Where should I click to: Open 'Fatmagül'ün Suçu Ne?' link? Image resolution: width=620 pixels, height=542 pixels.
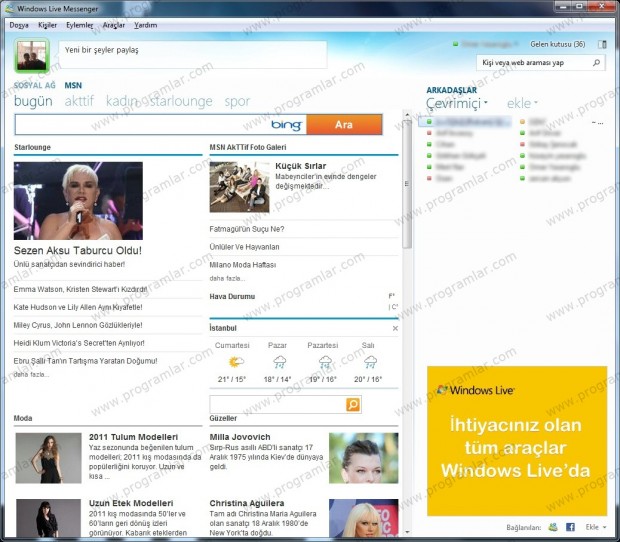pos(247,229)
